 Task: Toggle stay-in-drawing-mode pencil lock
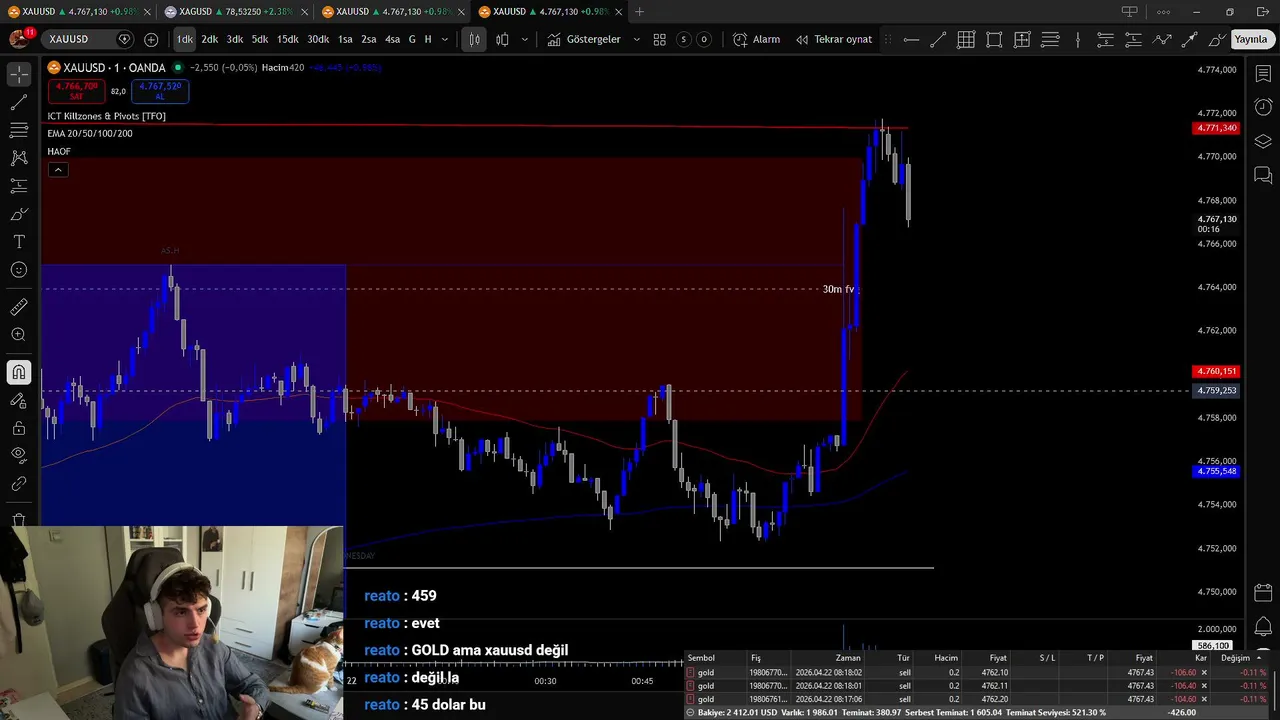(x=19, y=400)
